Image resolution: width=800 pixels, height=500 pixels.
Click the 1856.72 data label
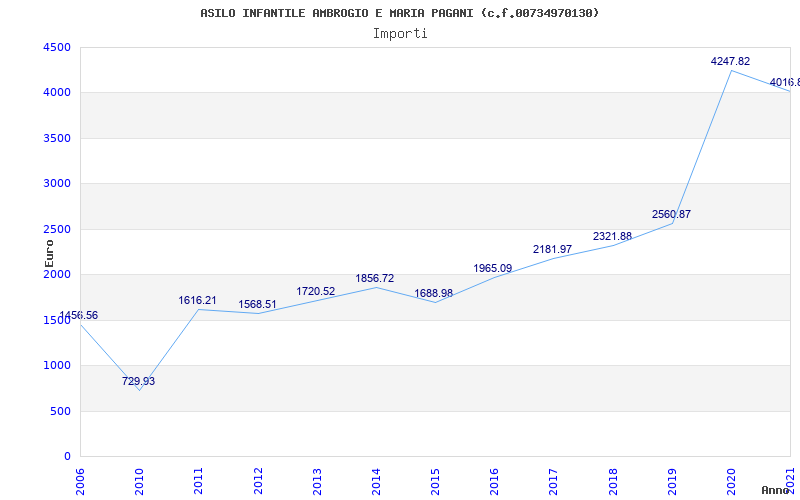375,279
